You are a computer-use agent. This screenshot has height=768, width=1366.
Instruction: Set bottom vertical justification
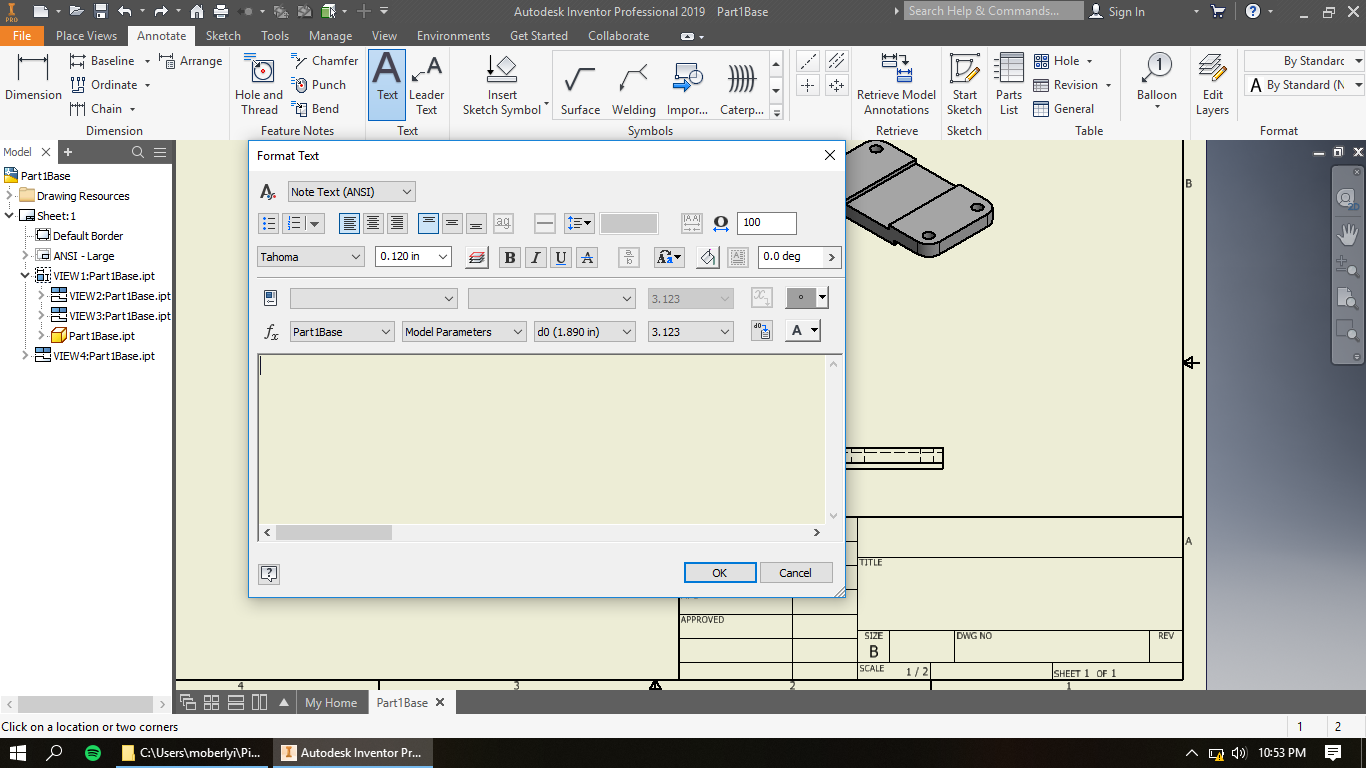[x=476, y=223]
